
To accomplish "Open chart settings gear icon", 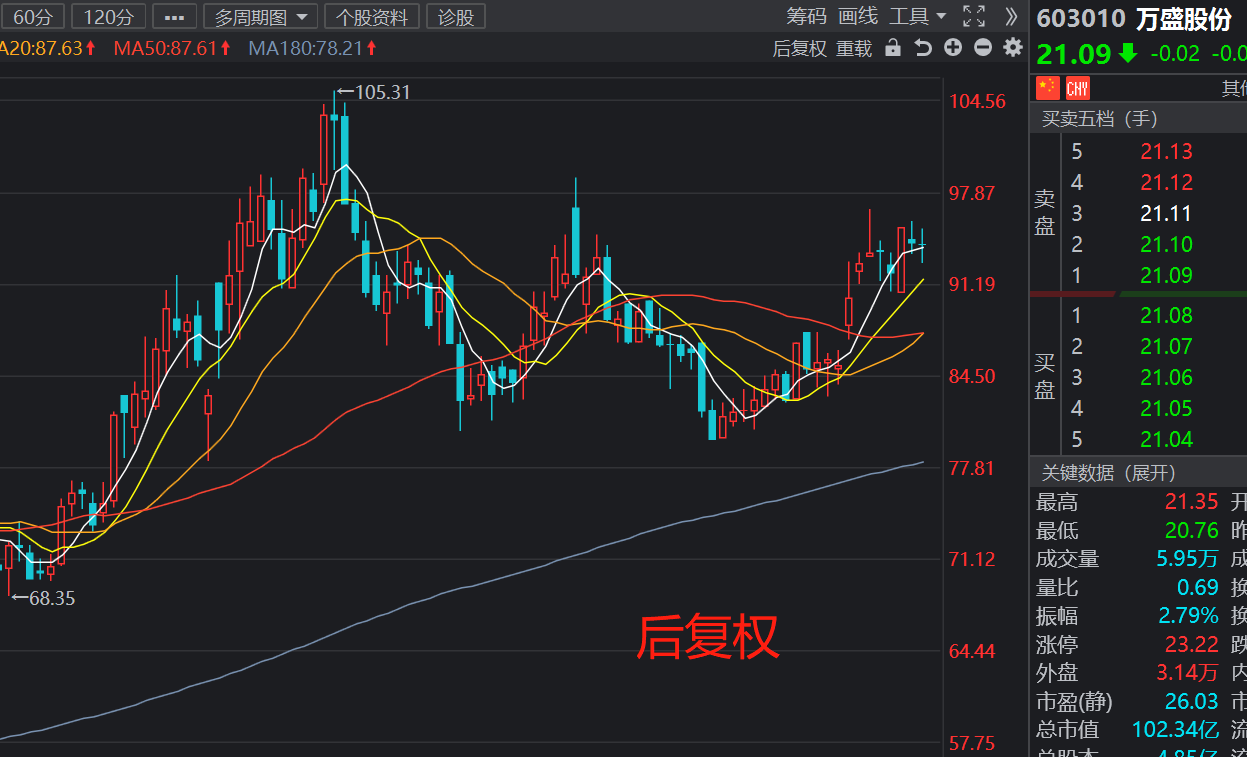I will 1013,48.
